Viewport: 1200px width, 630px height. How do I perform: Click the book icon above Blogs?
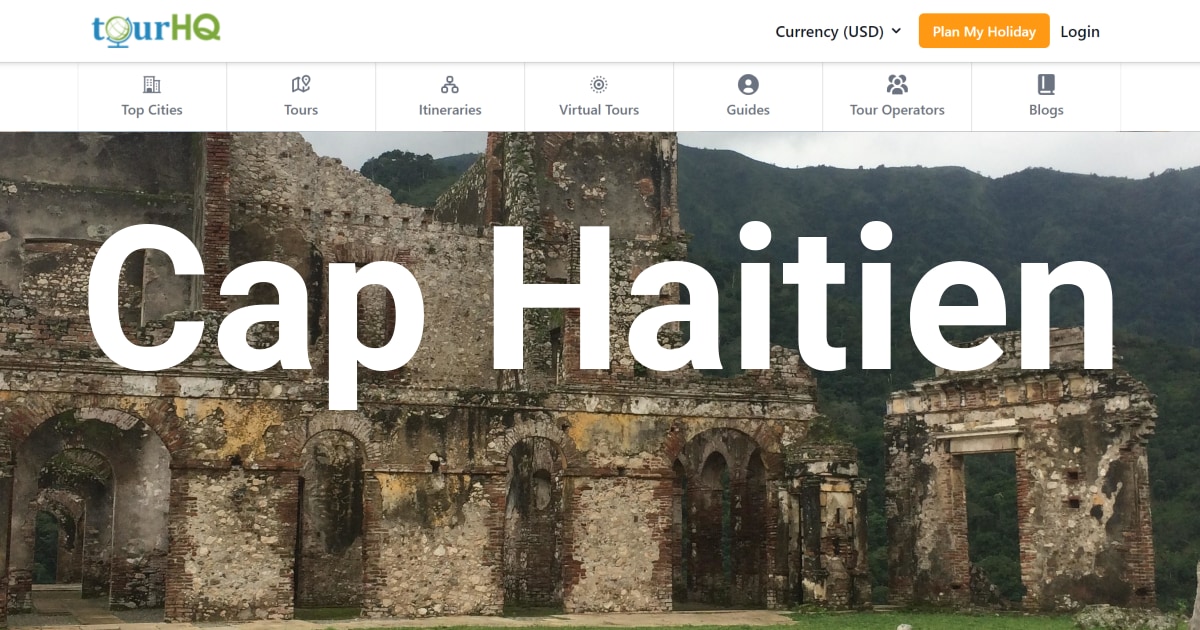1046,85
